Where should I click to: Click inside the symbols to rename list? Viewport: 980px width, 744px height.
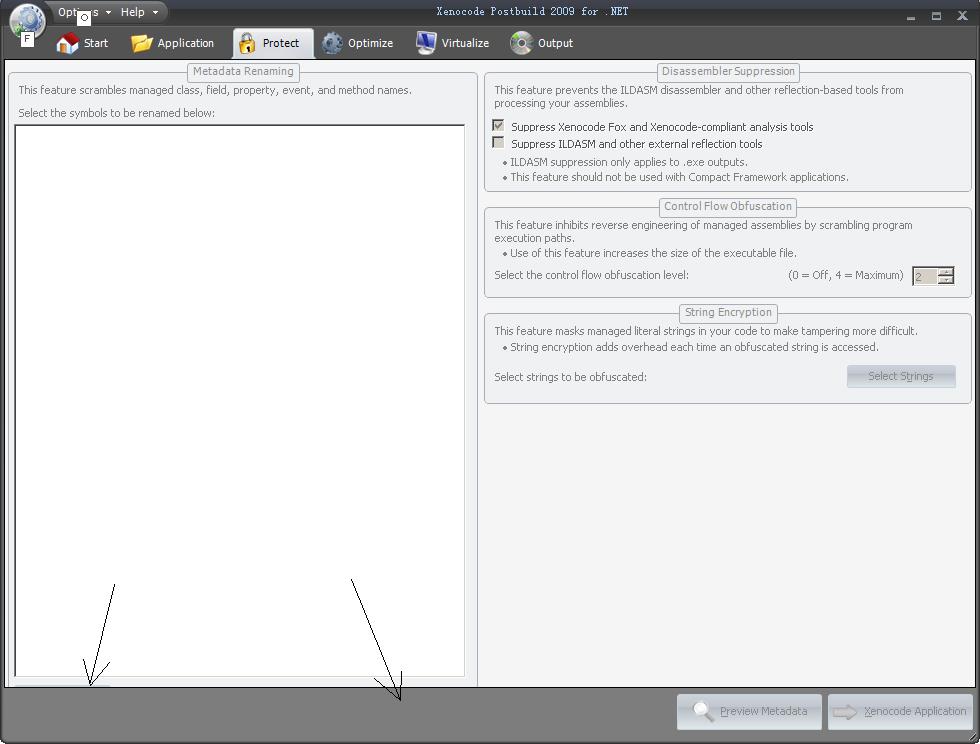tap(239, 400)
